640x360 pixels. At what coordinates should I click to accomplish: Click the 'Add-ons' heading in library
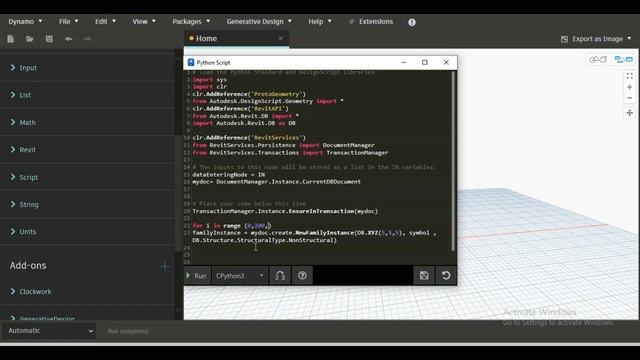(x=28, y=265)
